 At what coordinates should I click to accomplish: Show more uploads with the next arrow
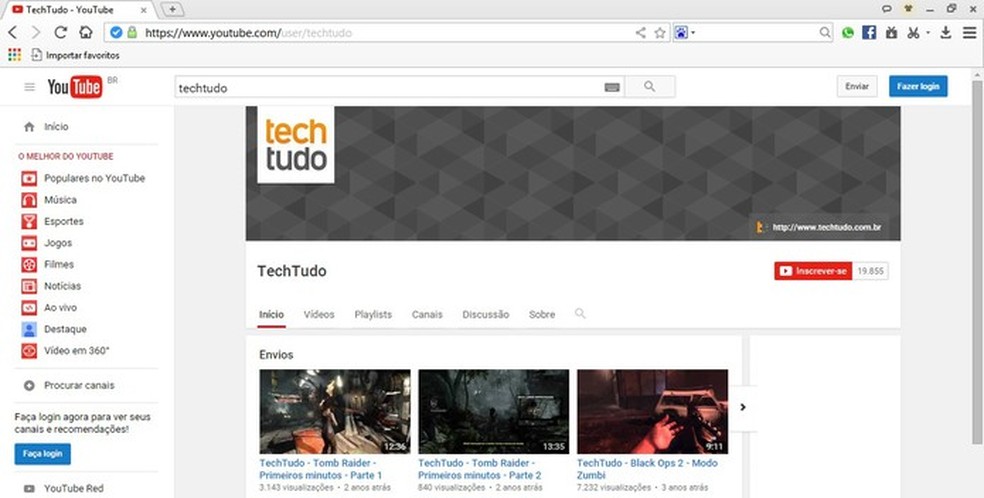(743, 407)
